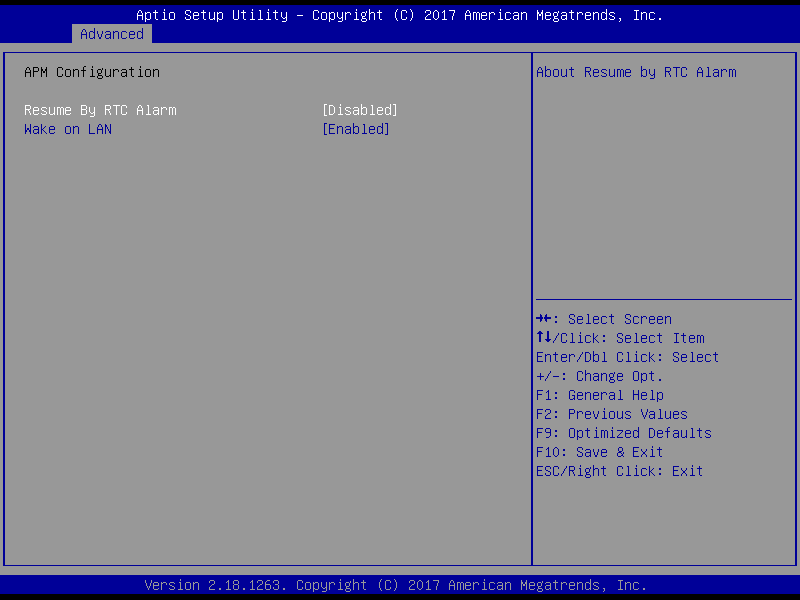Change the Enabled value for Wake on LAN
Screen dimensions: 800x600
click(x=355, y=129)
